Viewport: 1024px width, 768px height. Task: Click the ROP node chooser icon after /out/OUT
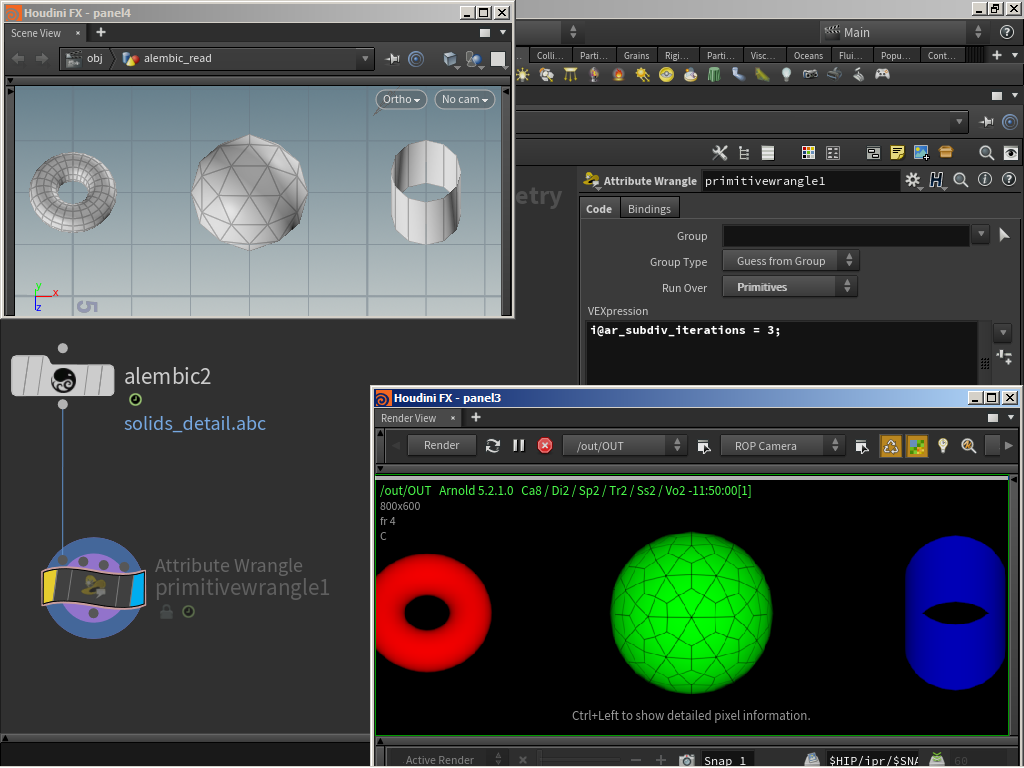pyautogui.click(x=704, y=446)
